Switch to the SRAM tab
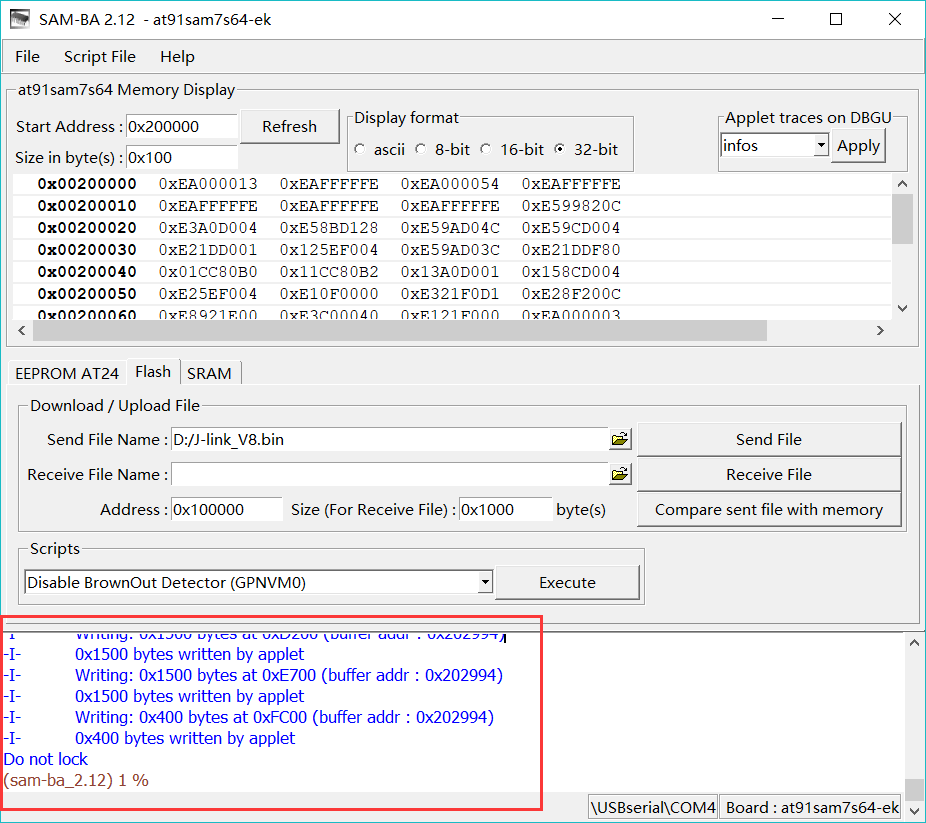Viewport: 926px width, 823px height. tap(210, 372)
